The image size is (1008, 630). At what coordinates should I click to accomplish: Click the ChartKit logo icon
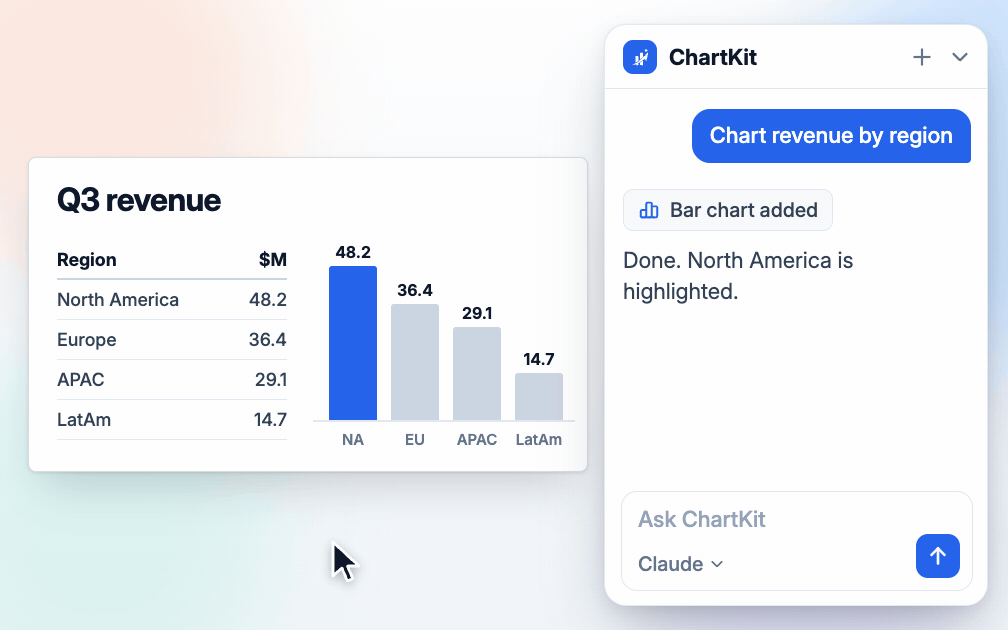tap(640, 57)
